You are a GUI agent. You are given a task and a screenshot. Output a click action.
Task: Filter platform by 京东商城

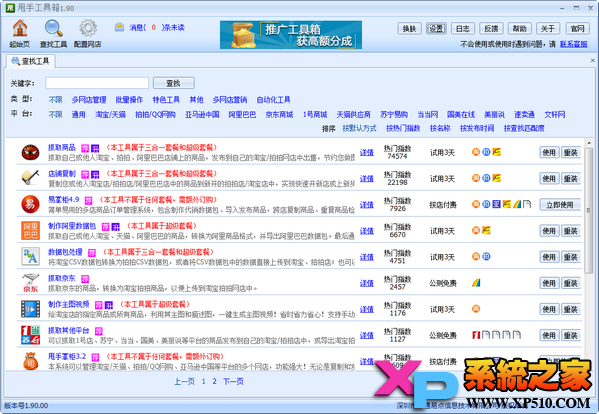click(x=279, y=114)
